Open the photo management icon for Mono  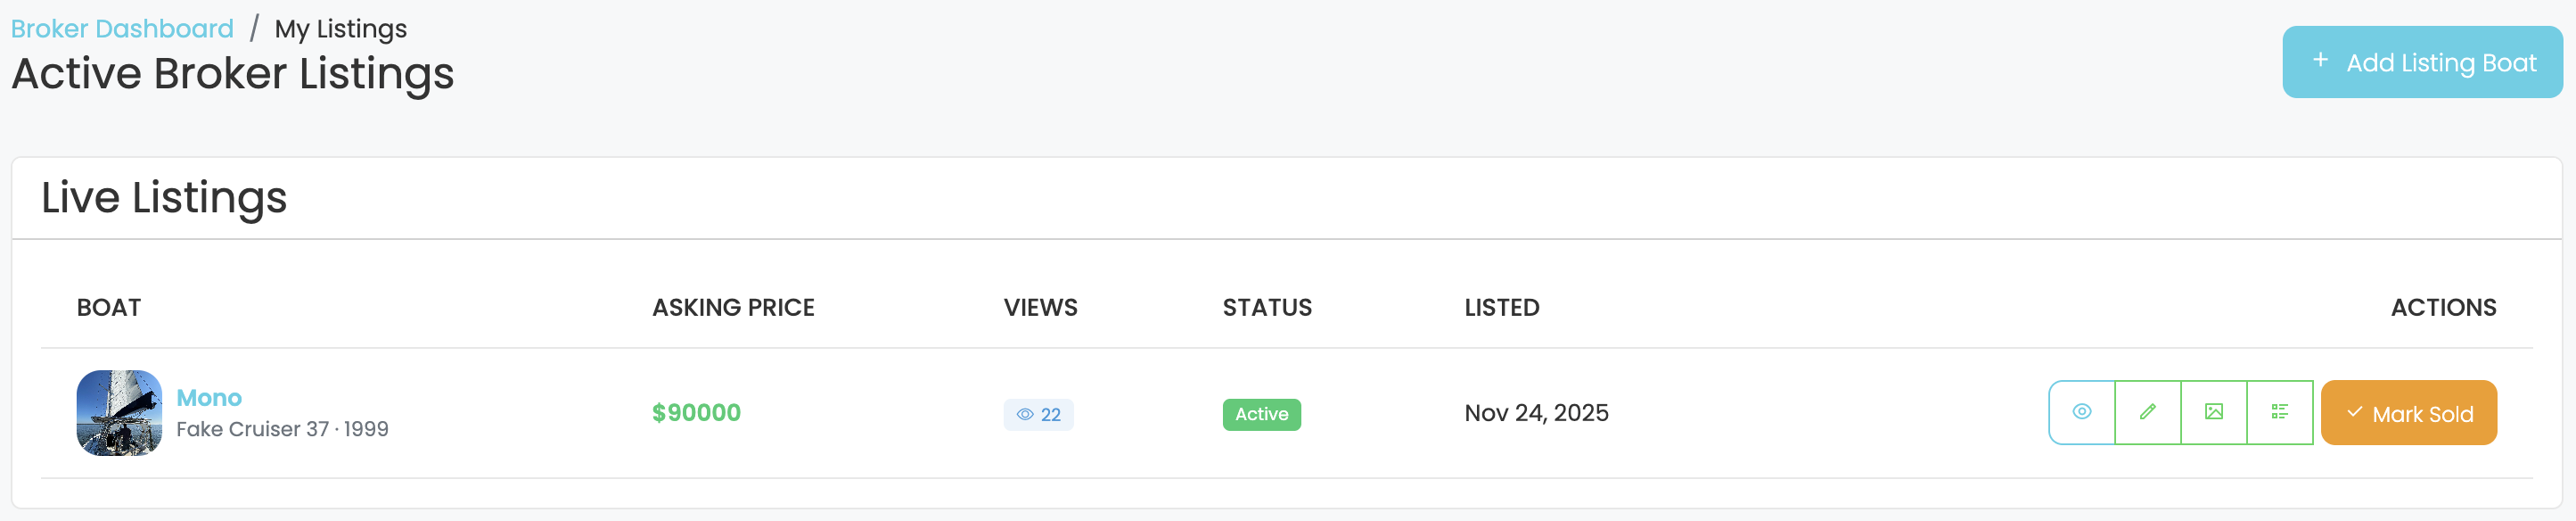pos(2214,412)
